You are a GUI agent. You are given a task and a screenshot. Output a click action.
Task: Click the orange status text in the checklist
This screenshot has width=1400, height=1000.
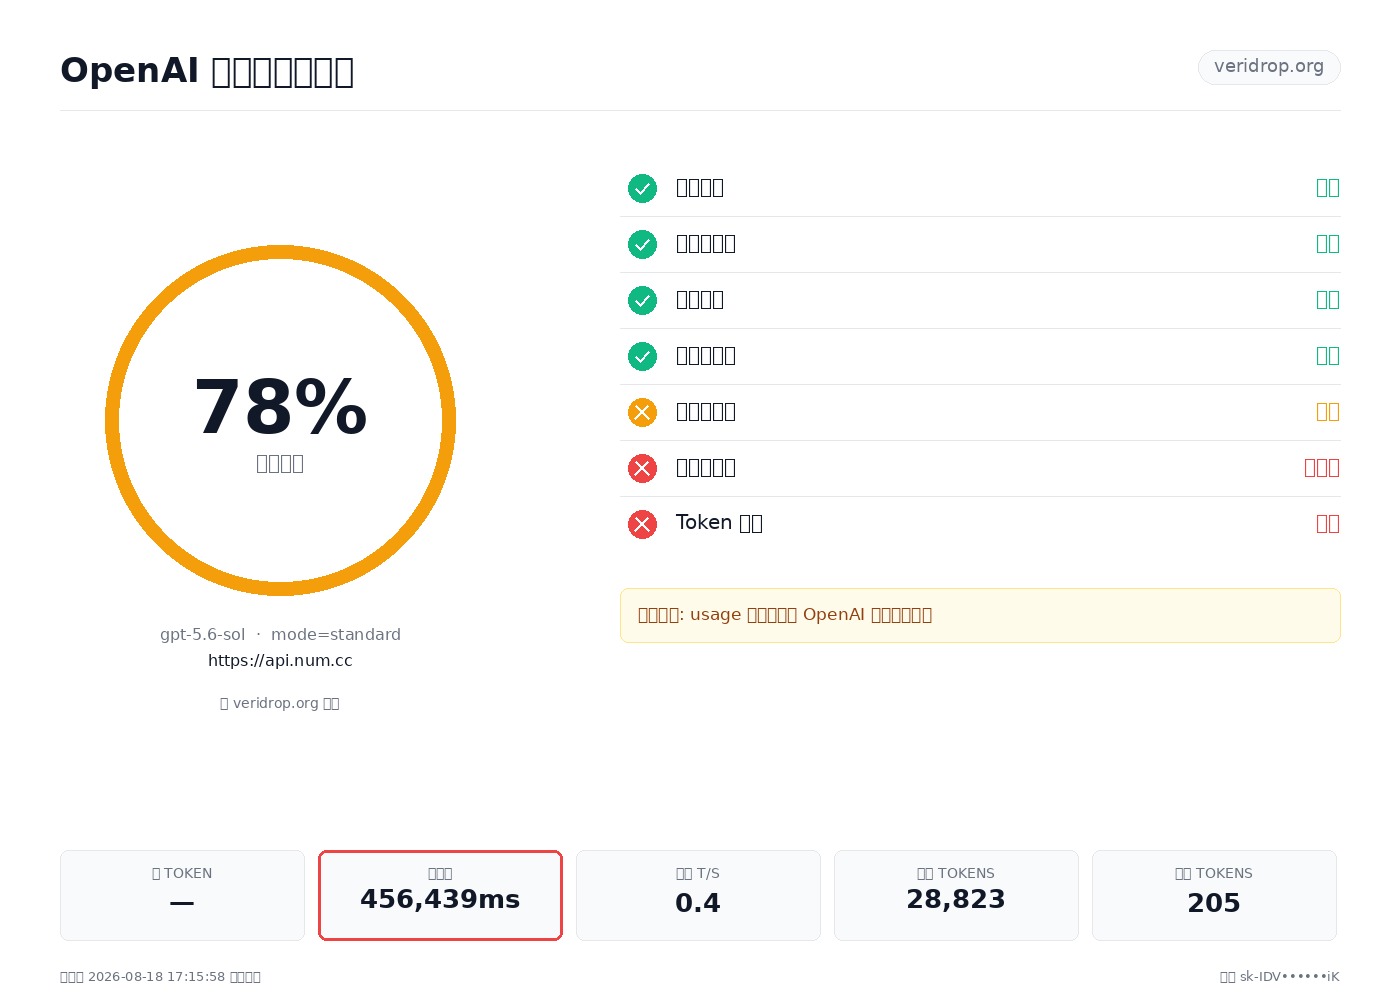[x=1327, y=412]
